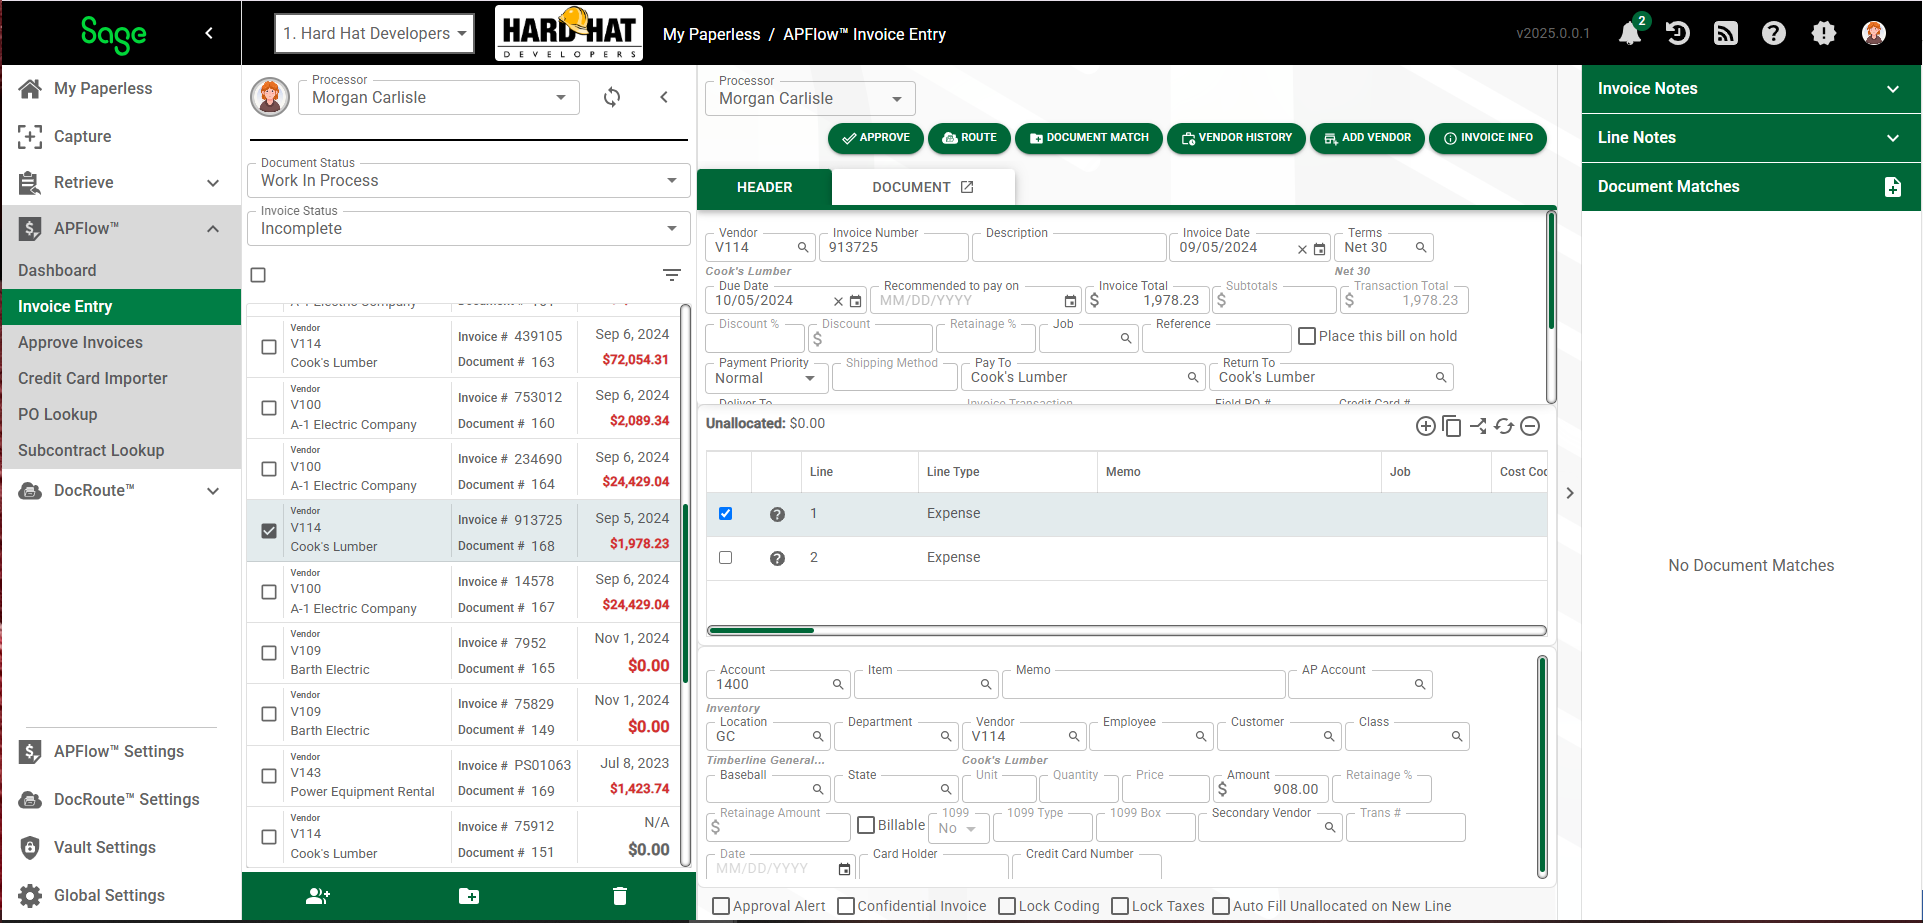Open the Invoice Status Incomplete dropdown

coord(469,228)
